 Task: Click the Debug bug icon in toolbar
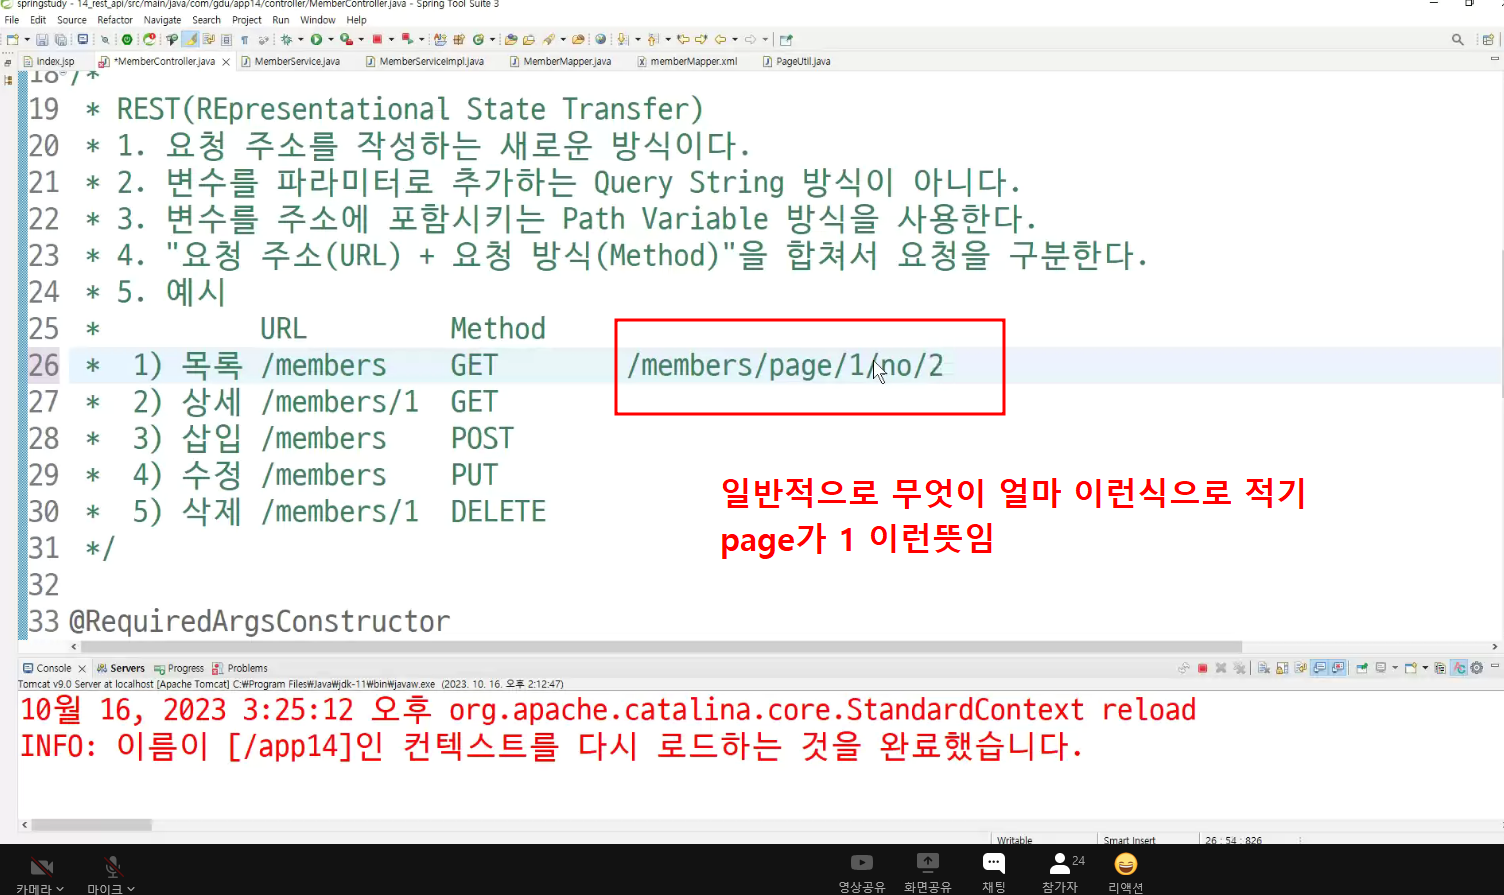tap(286, 40)
